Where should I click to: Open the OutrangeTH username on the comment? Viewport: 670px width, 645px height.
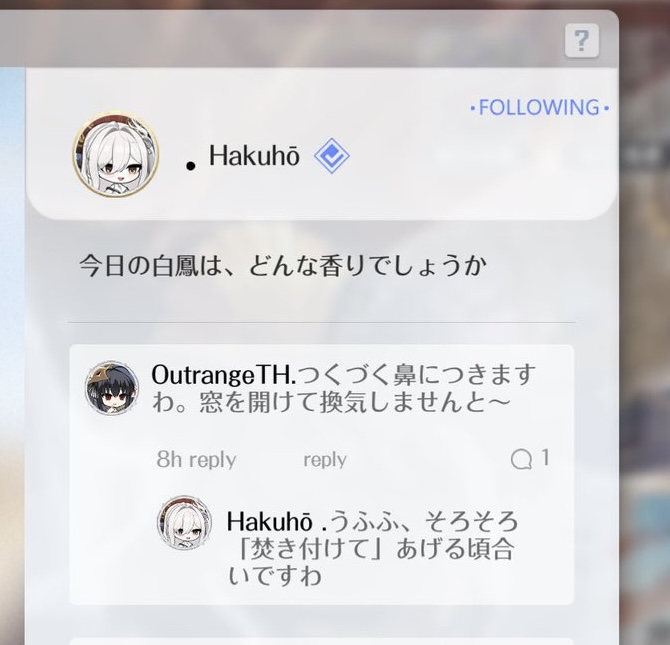(x=223, y=375)
